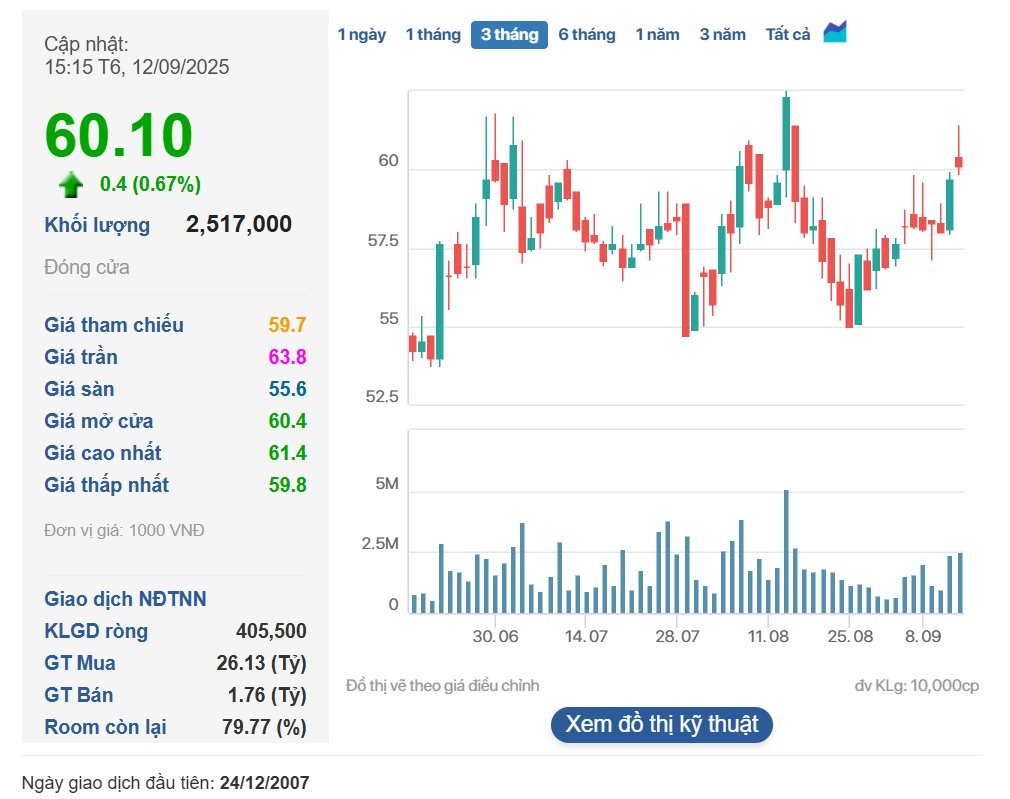Image resolution: width=1010 pixels, height=799 pixels.
Task: Click the Room còn lại percentage
Action: click(x=264, y=727)
